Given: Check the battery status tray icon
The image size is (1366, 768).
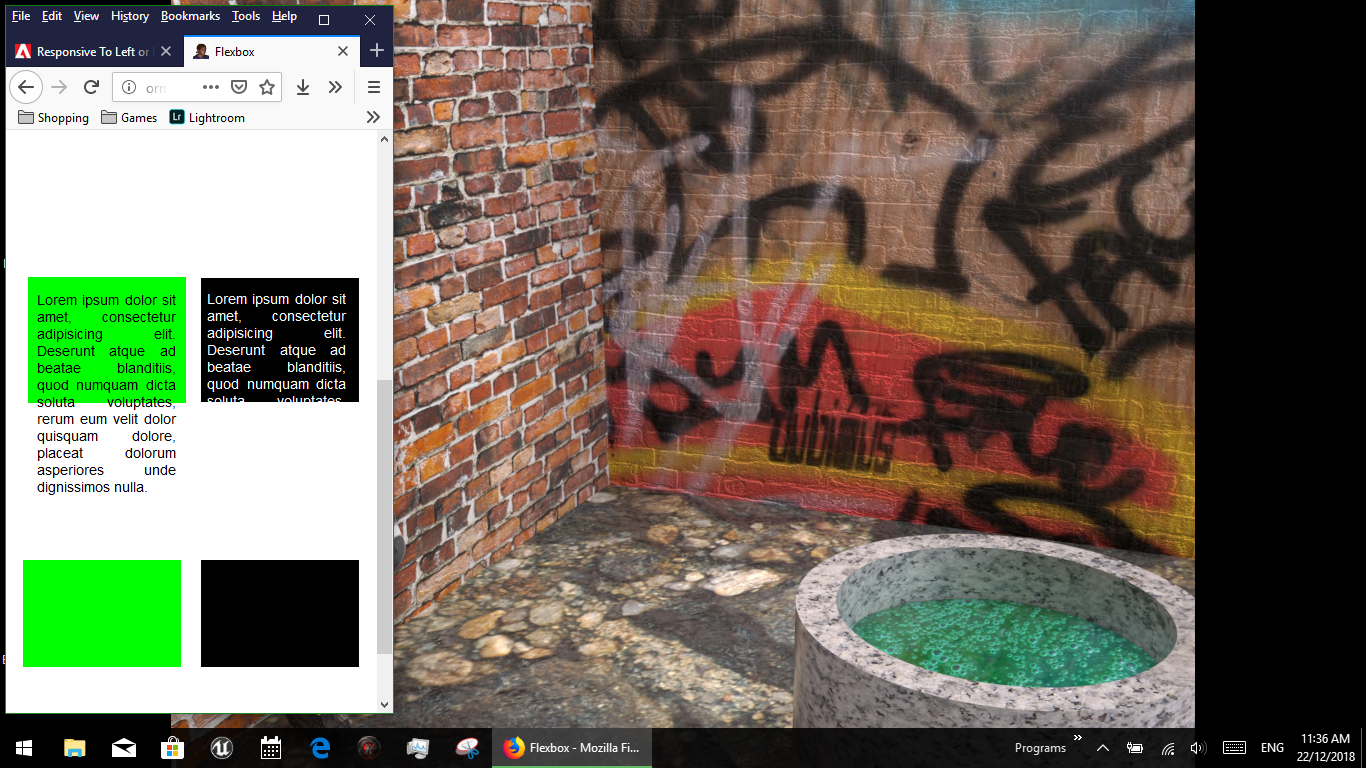Looking at the screenshot, I should pos(1135,748).
